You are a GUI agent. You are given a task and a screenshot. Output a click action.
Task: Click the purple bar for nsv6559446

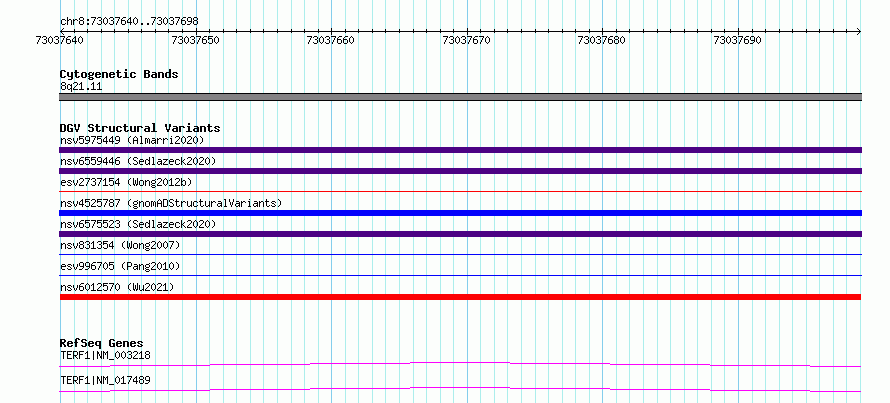coord(460,171)
